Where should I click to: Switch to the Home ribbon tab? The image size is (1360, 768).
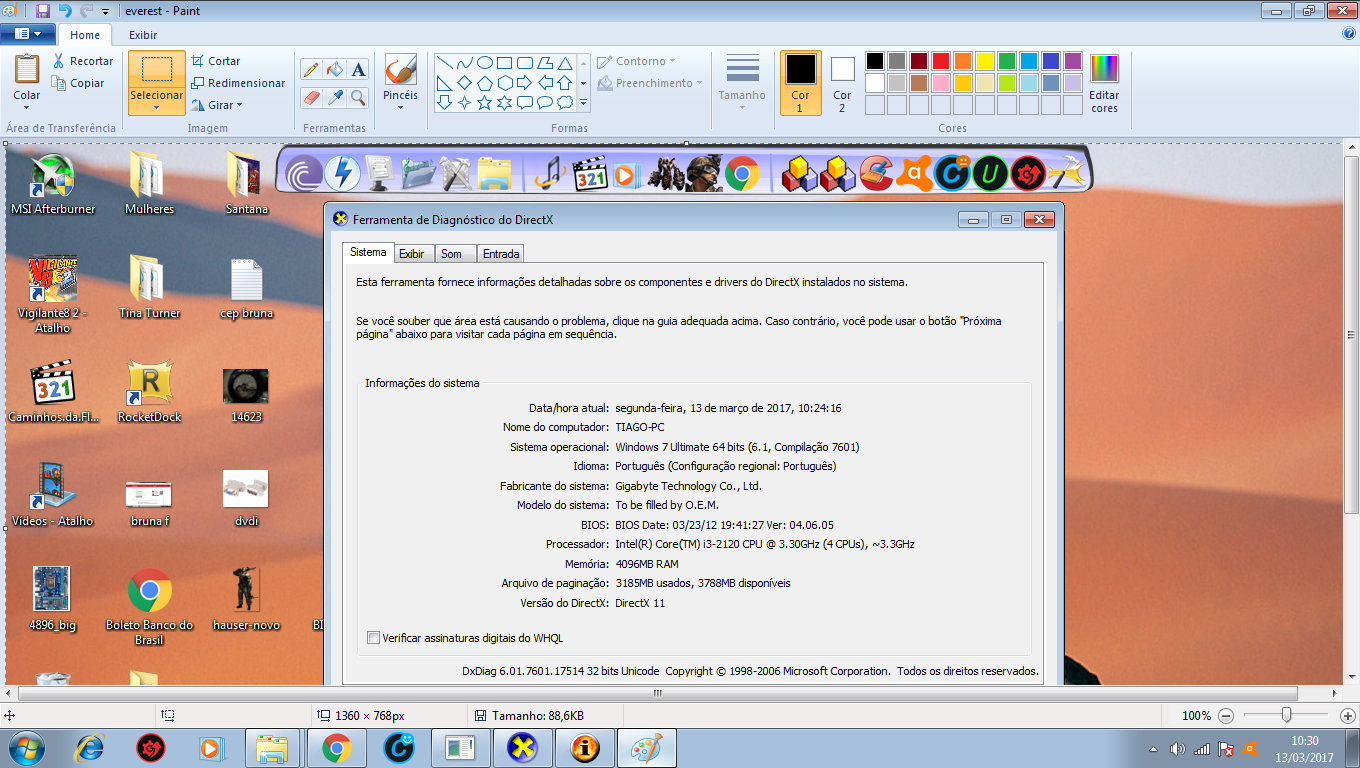point(85,35)
